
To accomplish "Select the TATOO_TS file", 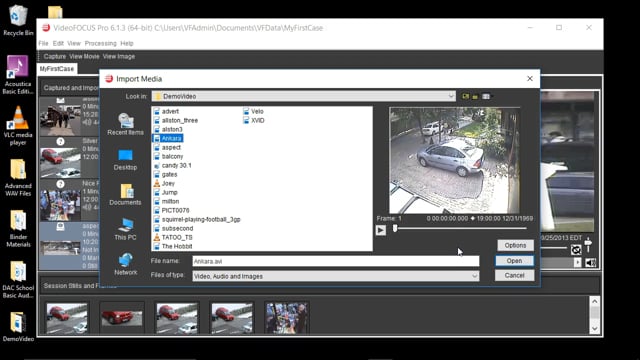I will pyautogui.click(x=173, y=237).
